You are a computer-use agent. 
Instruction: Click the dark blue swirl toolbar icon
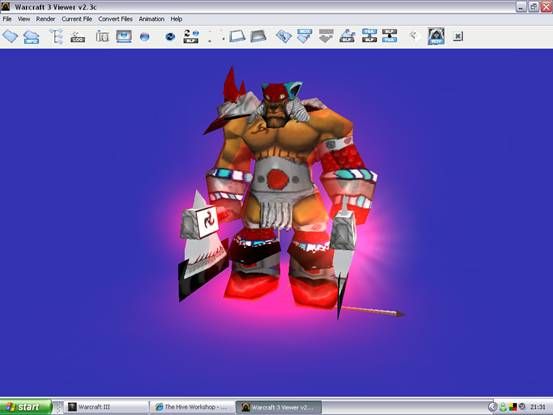pos(170,37)
